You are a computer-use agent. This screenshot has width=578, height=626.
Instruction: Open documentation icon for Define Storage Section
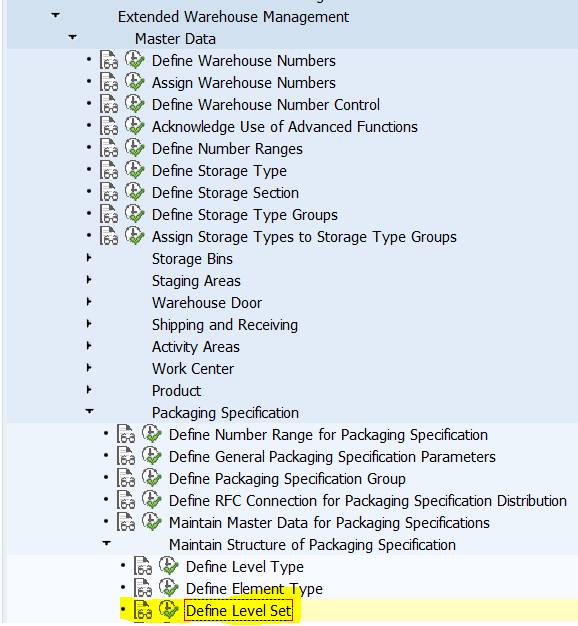(x=109, y=192)
